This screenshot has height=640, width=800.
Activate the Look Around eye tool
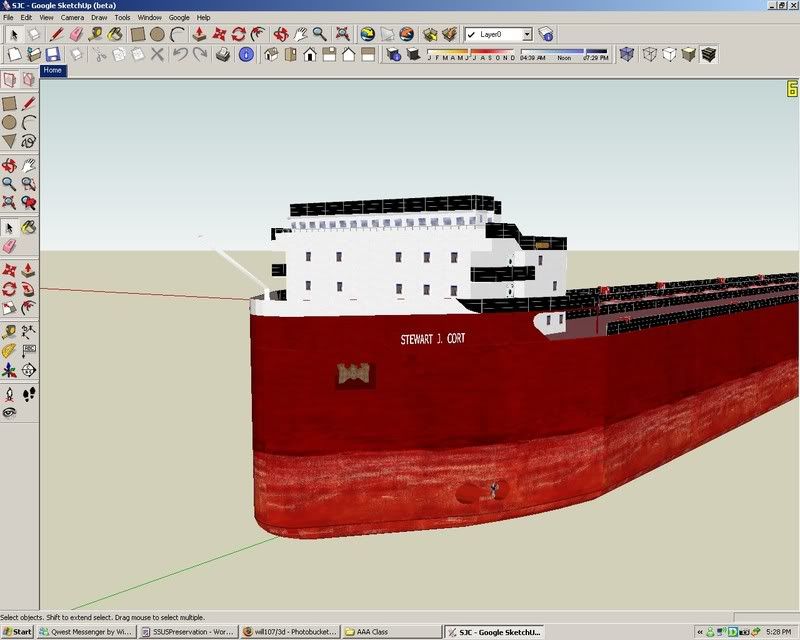(9, 412)
